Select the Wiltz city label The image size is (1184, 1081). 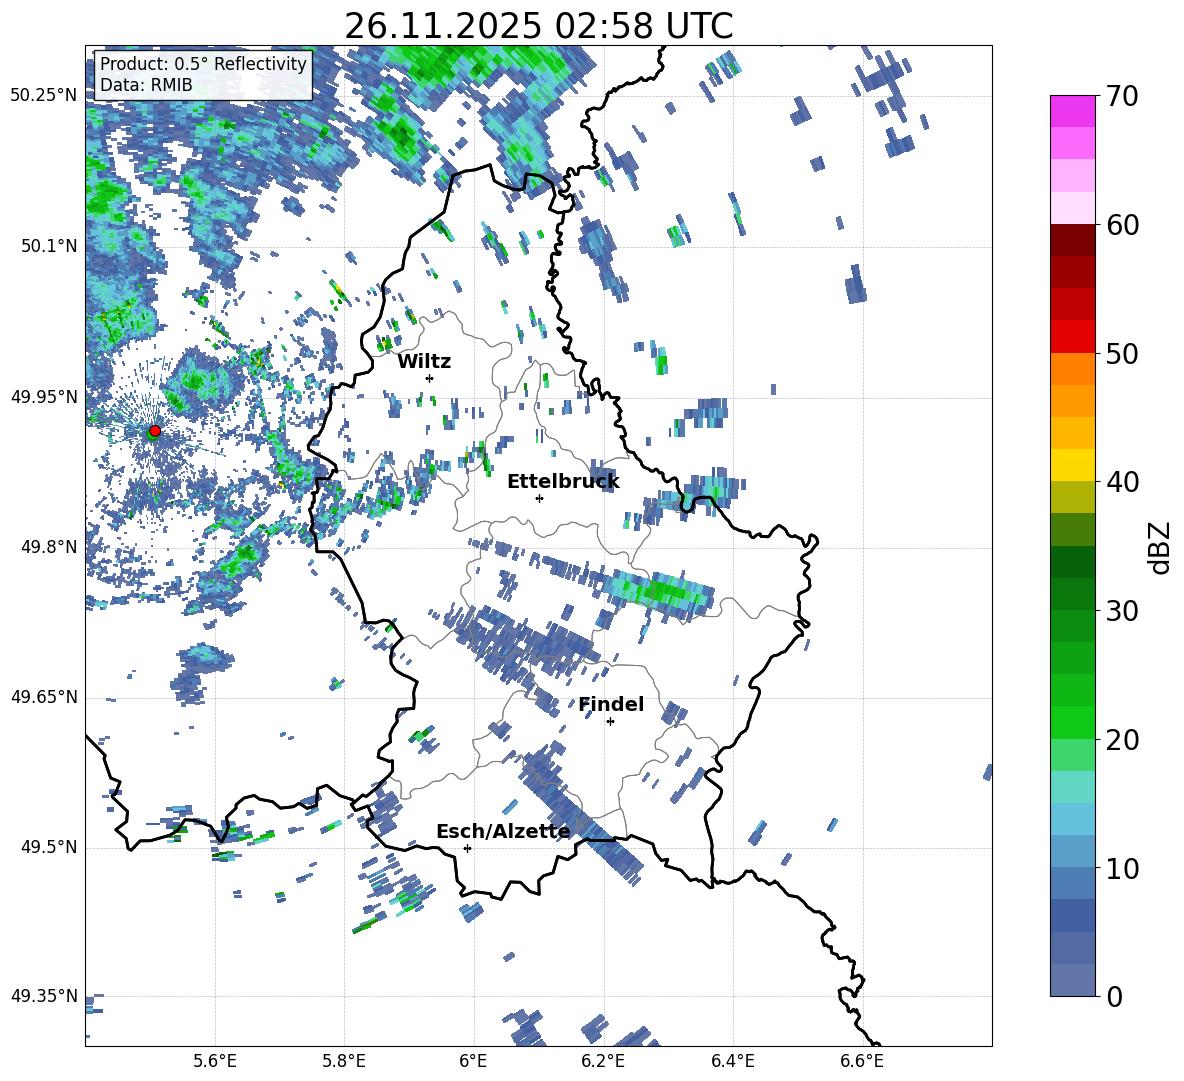(x=424, y=362)
